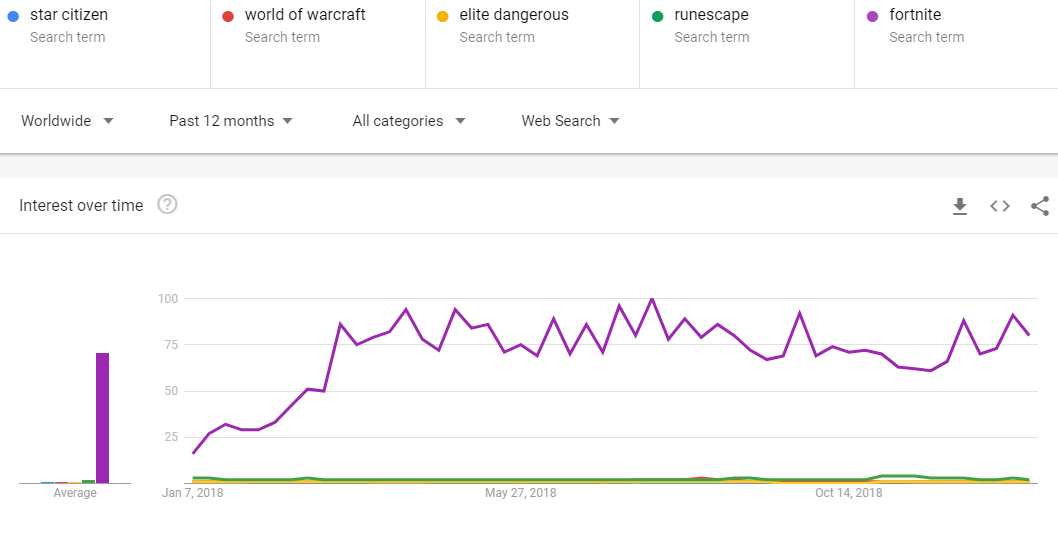This screenshot has height=554, width=1058.
Task: Open the Past 12 months time range dropdown
Action: [231, 121]
